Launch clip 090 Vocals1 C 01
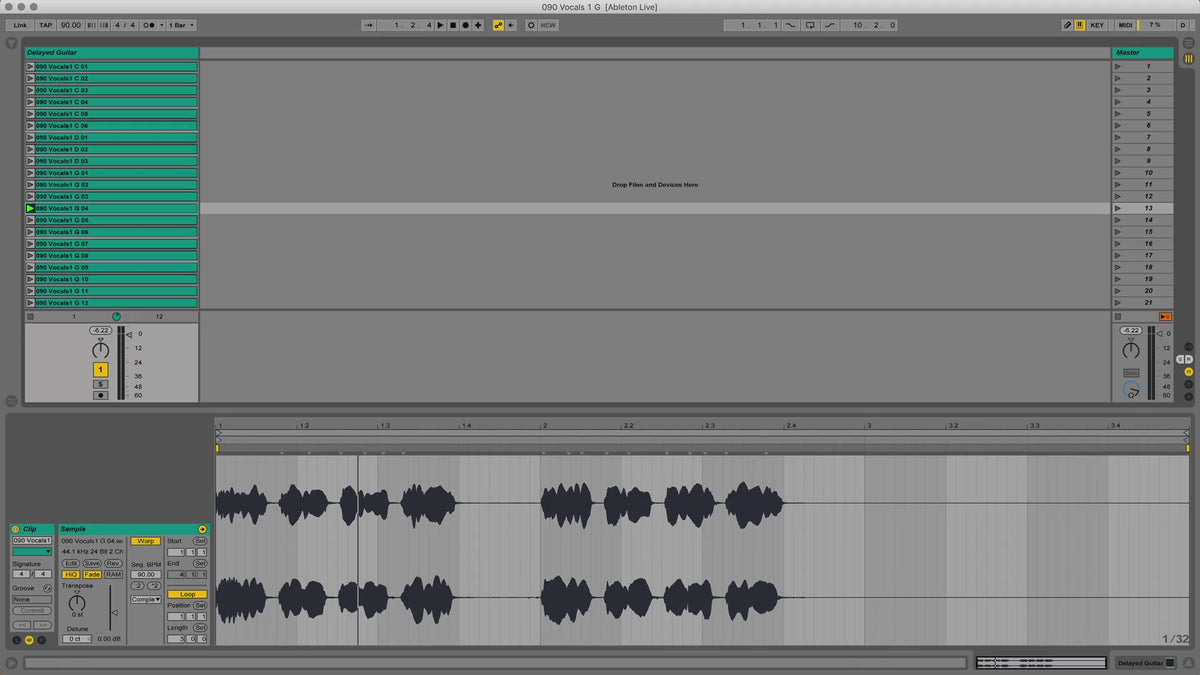Screen dimensions: 1200x675 [30, 66]
